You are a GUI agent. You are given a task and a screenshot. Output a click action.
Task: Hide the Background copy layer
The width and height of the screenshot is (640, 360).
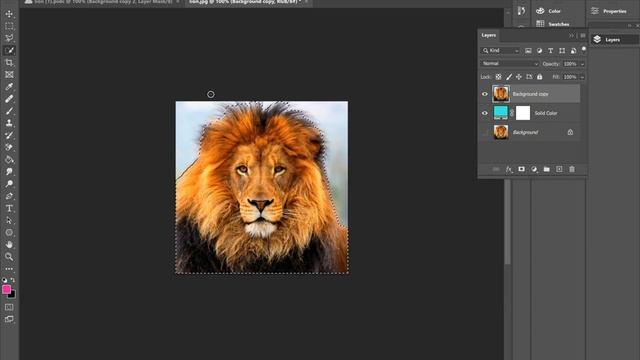click(x=484, y=94)
